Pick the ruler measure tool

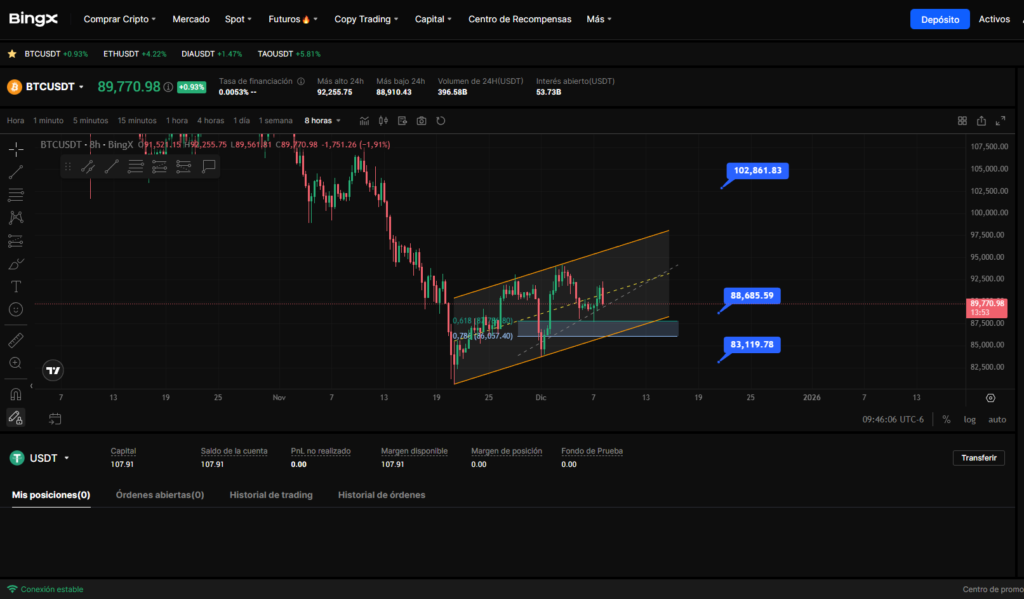click(x=15, y=340)
